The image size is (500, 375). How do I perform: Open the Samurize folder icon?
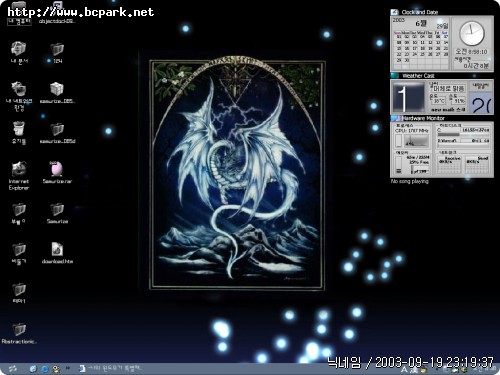point(57,213)
